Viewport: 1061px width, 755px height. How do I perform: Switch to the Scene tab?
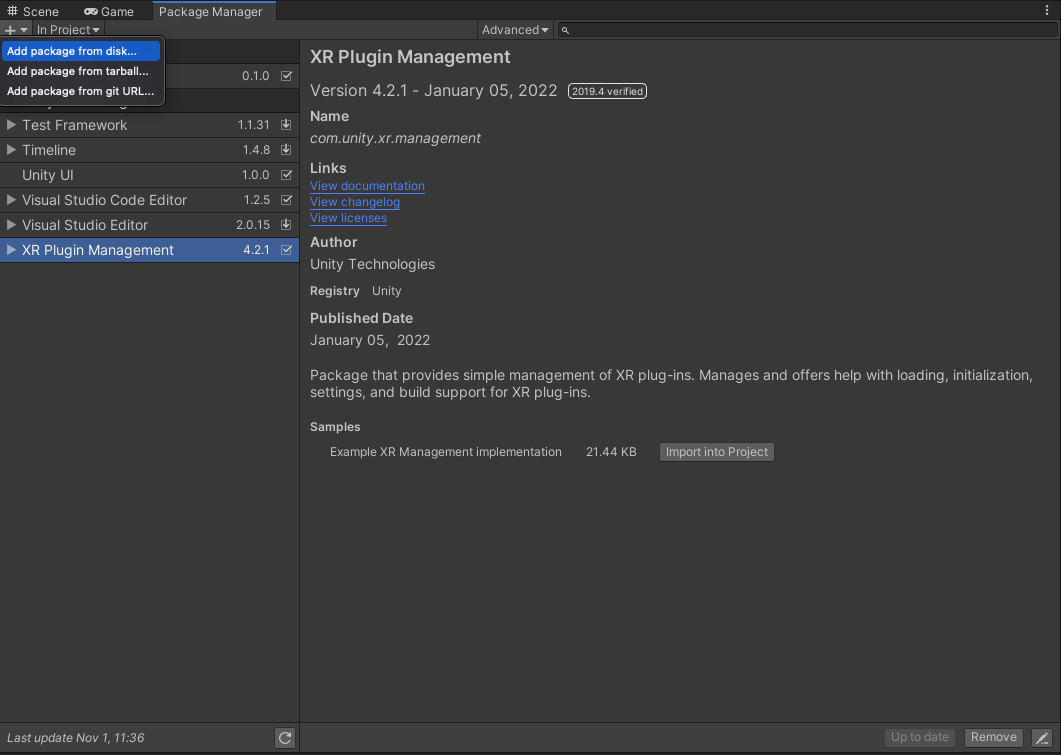coord(34,11)
